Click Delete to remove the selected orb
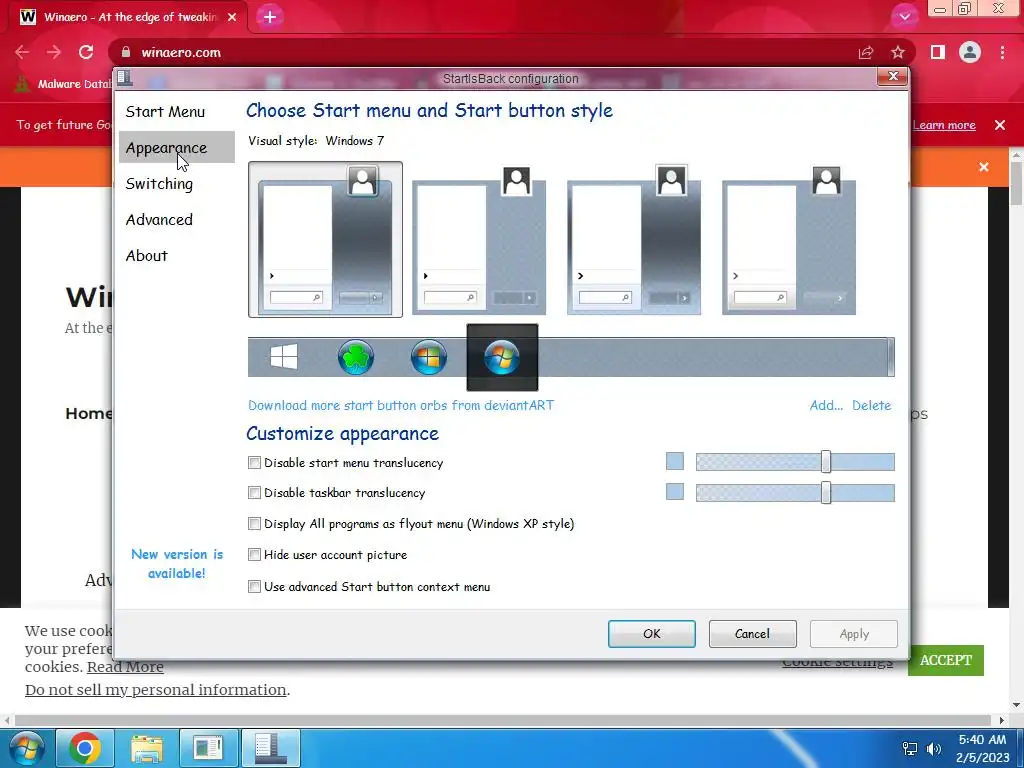Screen dimensions: 1024x768 (x=871, y=405)
